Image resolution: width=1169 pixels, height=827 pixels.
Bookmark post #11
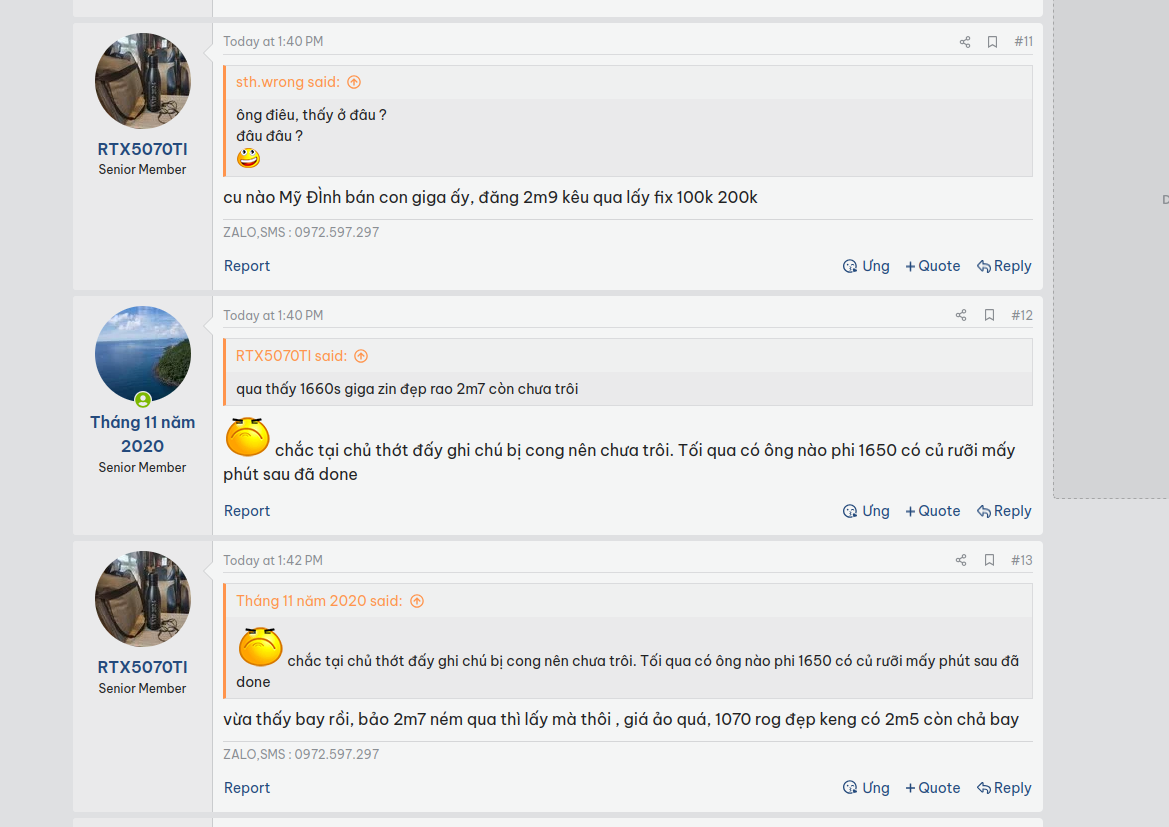pyautogui.click(x=992, y=42)
